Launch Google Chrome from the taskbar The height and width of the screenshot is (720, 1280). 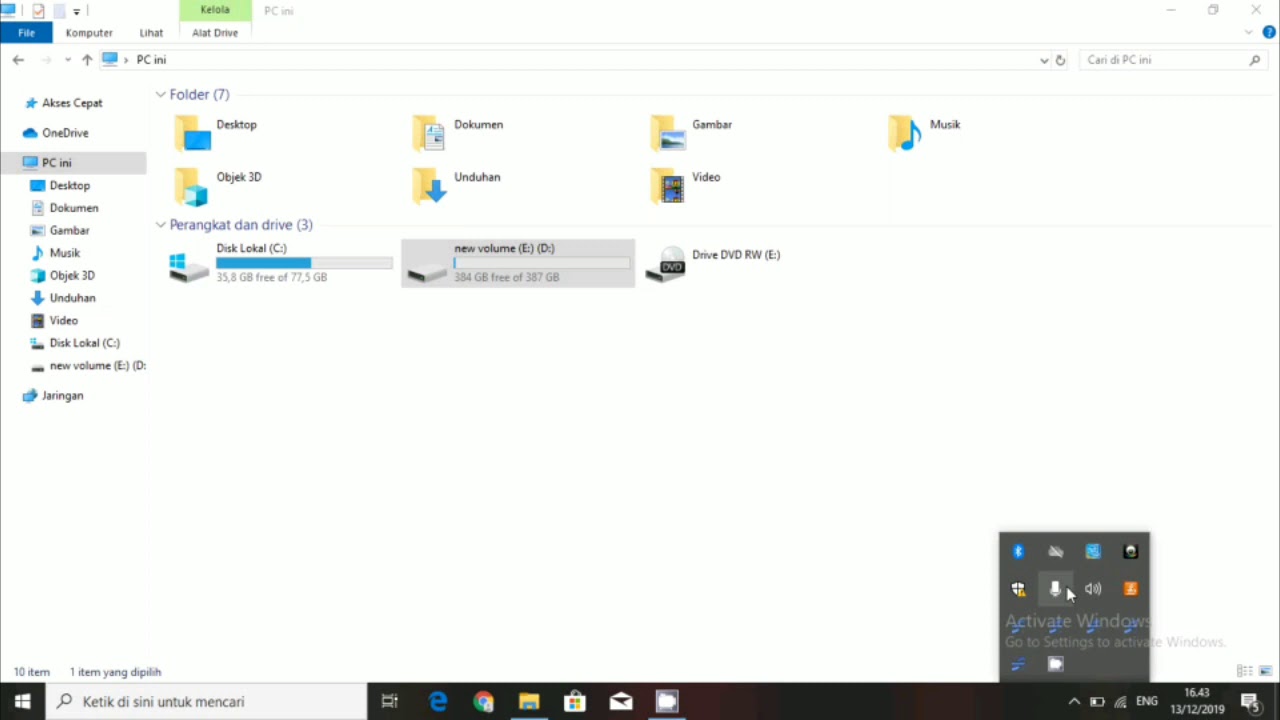tap(484, 702)
